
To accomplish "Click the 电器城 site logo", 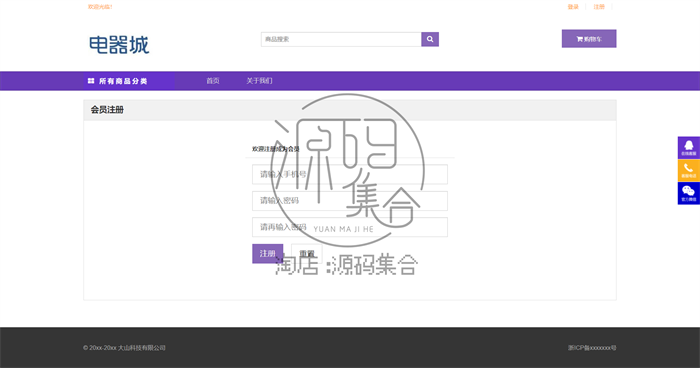I will pos(119,45).
